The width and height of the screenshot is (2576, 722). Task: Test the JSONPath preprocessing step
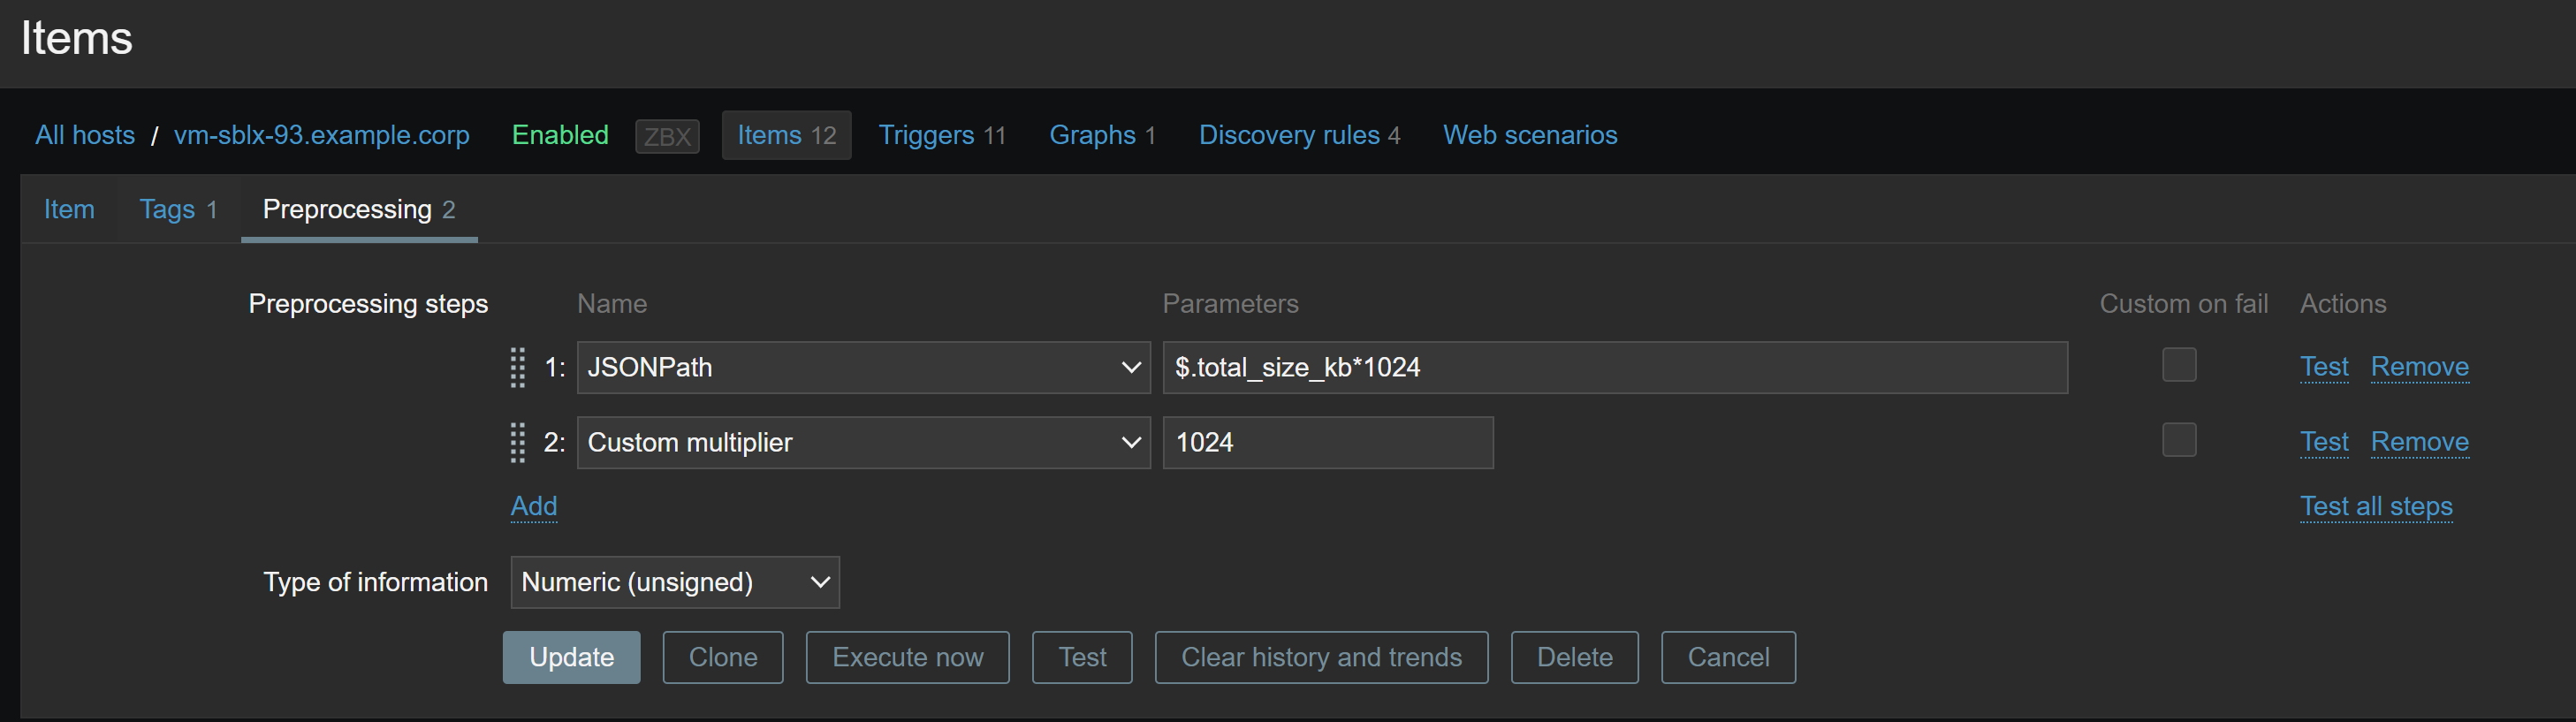click(x=2323, y=366)
